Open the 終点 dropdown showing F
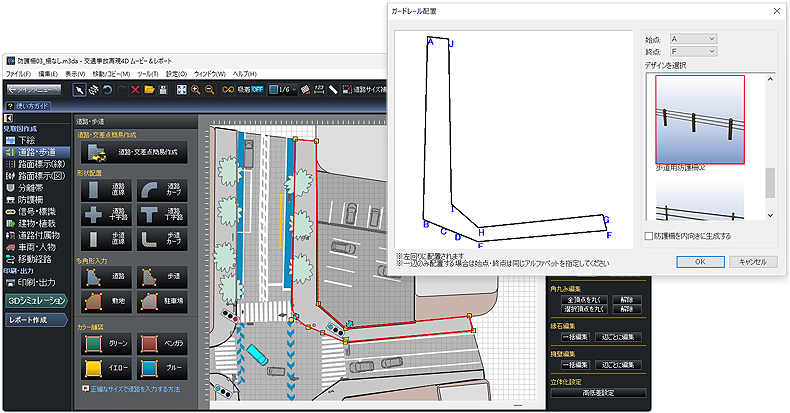This screenshot has width=790, height=413. pos(694,50)
